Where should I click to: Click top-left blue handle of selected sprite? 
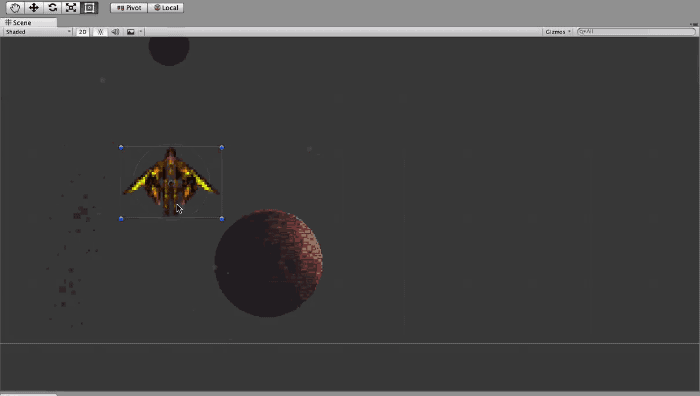[x=121, y=147]
